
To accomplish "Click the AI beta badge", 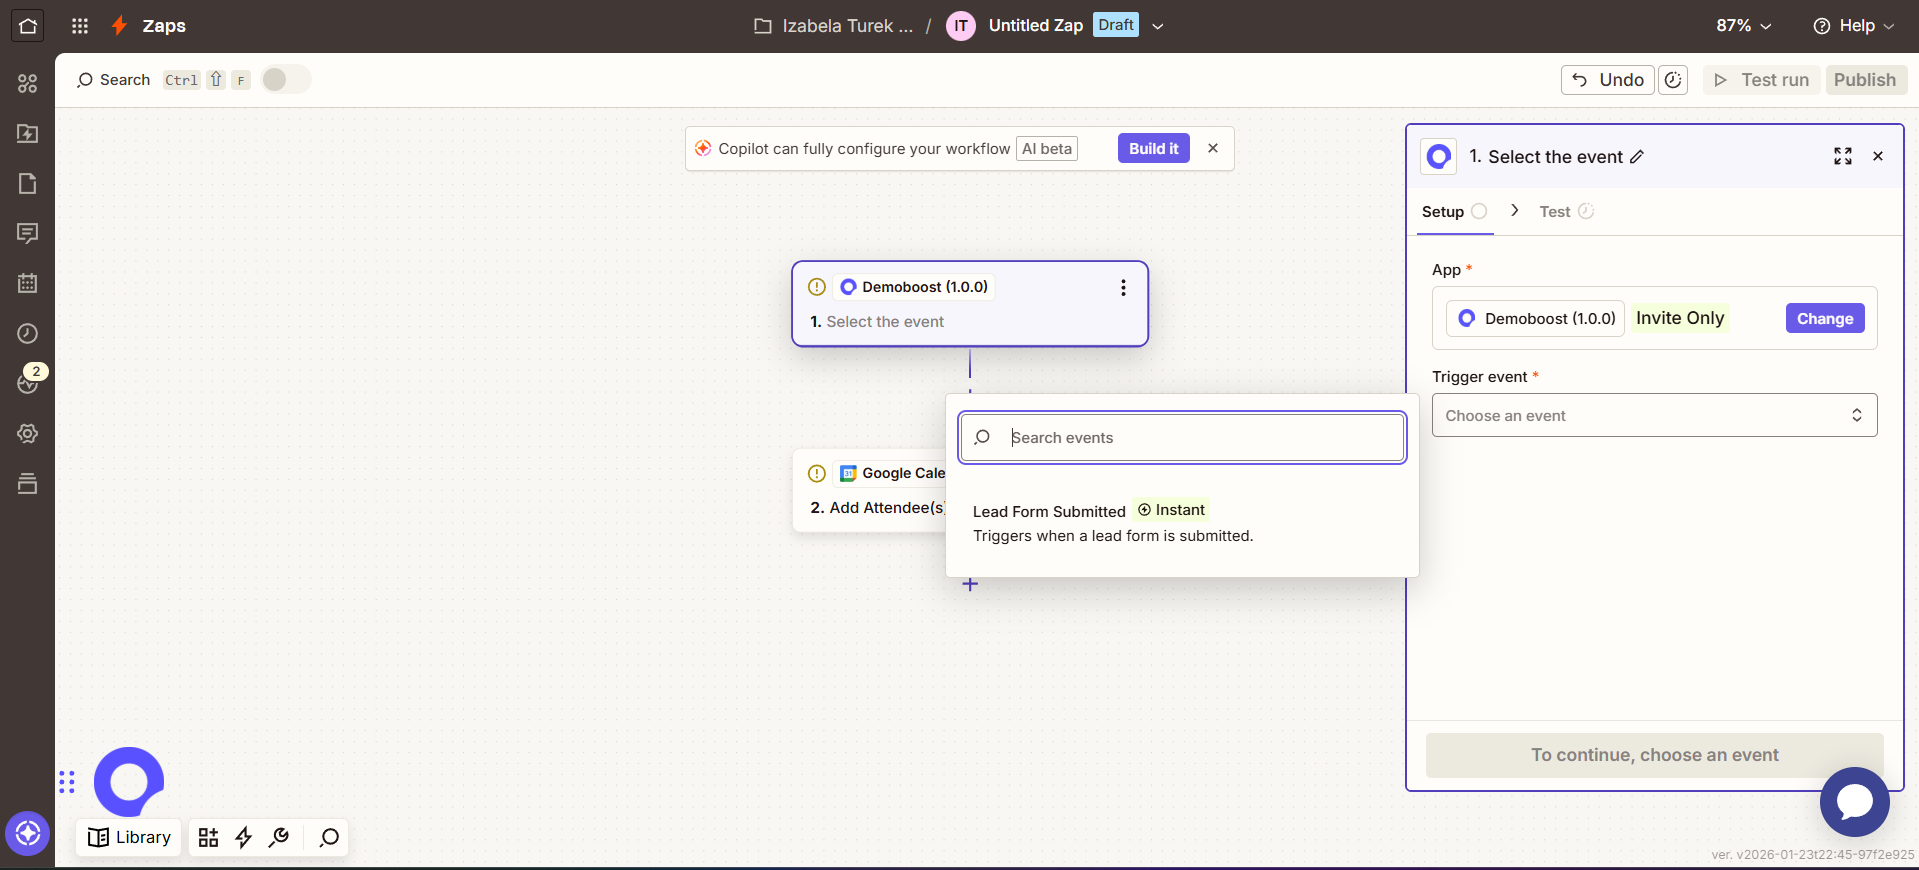I will point(1047,149).
